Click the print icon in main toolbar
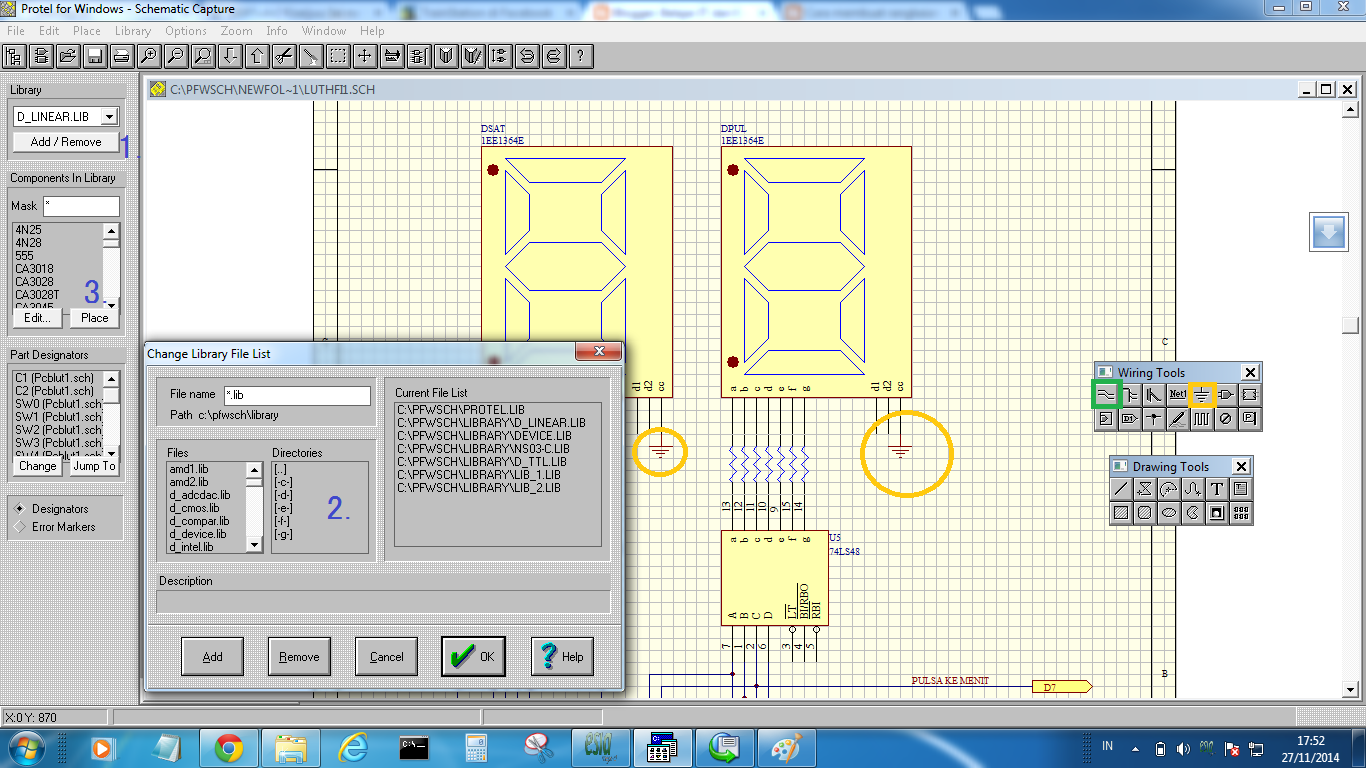 (121, 55)
